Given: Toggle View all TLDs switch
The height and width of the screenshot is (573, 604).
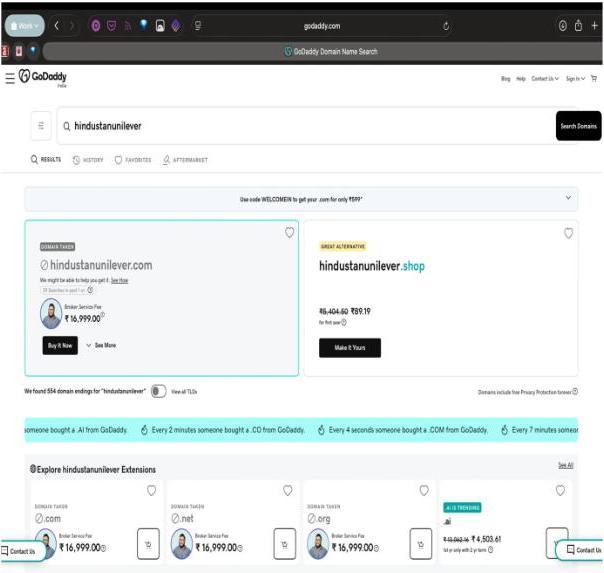Looking at the screenshot, I should [158, 391].
